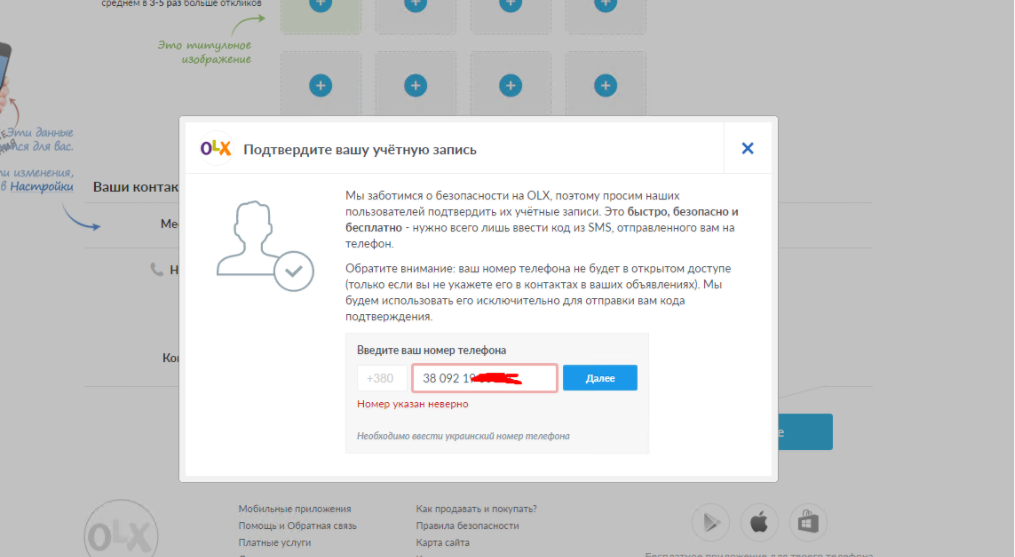Open the Google Play store icon

pyautogui.click(x=711, y=522)
